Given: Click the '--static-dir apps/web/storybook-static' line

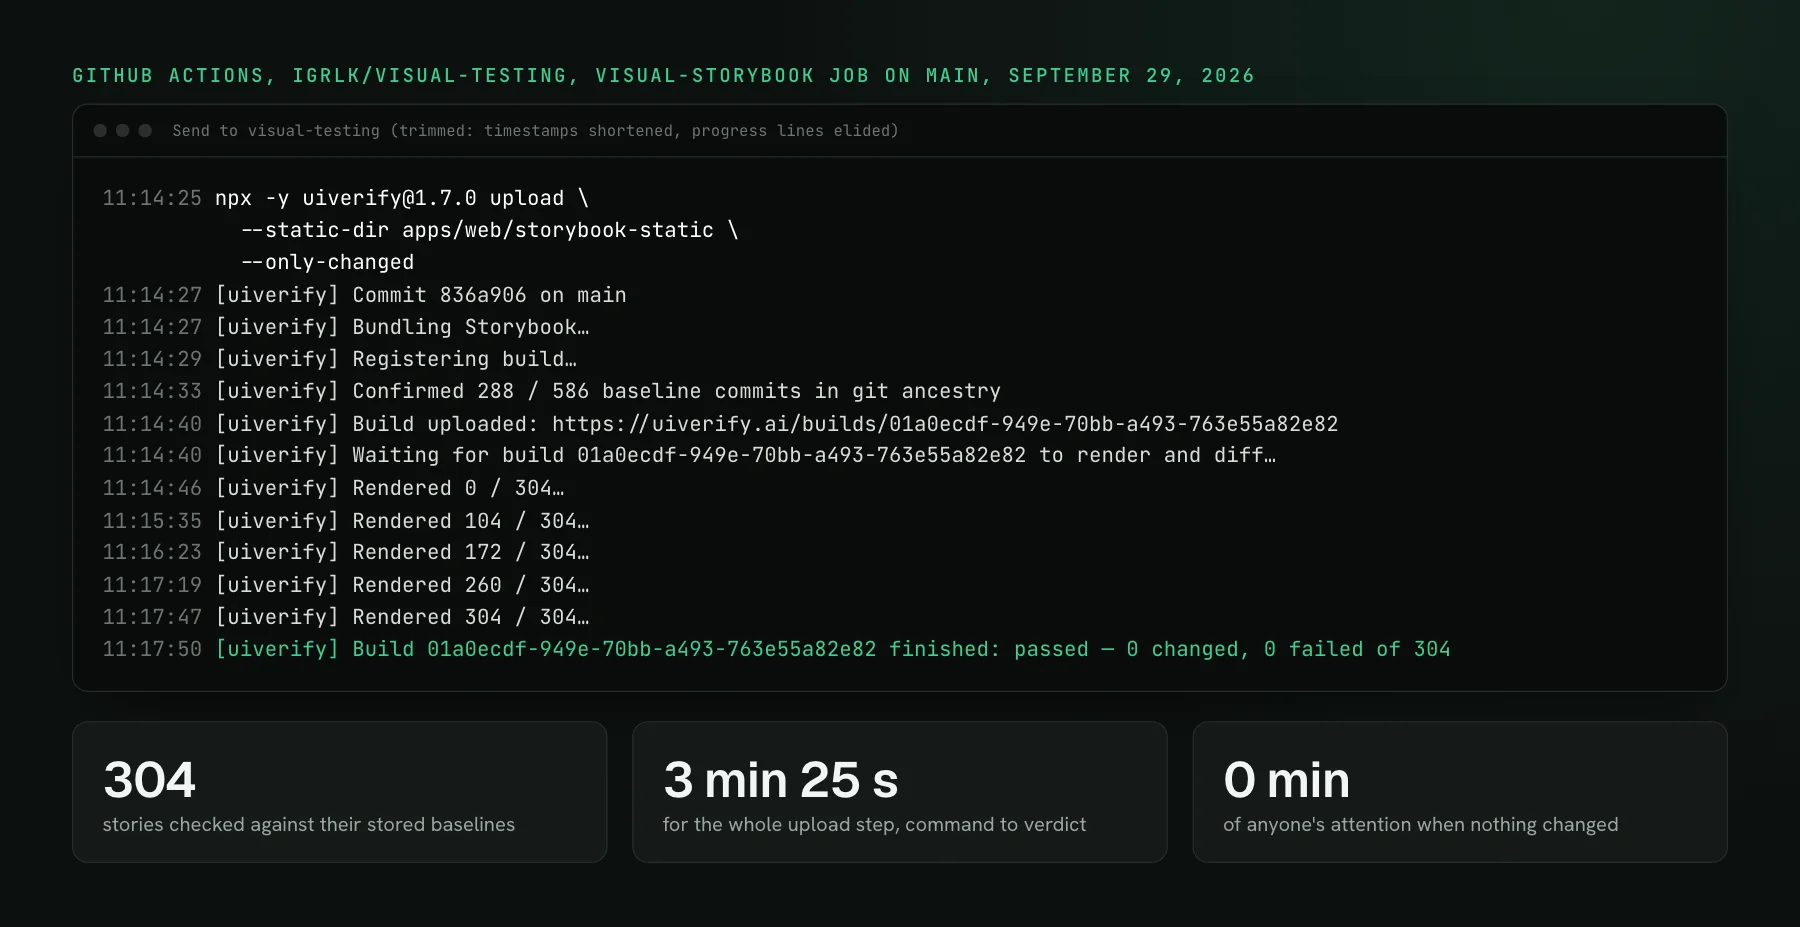Looking at the screenshot, I should (x=490, y=230).
